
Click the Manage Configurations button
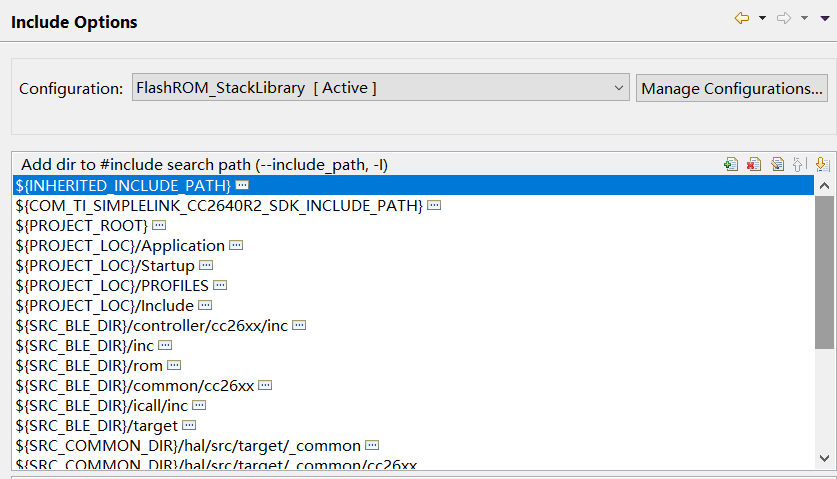pos(731,88)
